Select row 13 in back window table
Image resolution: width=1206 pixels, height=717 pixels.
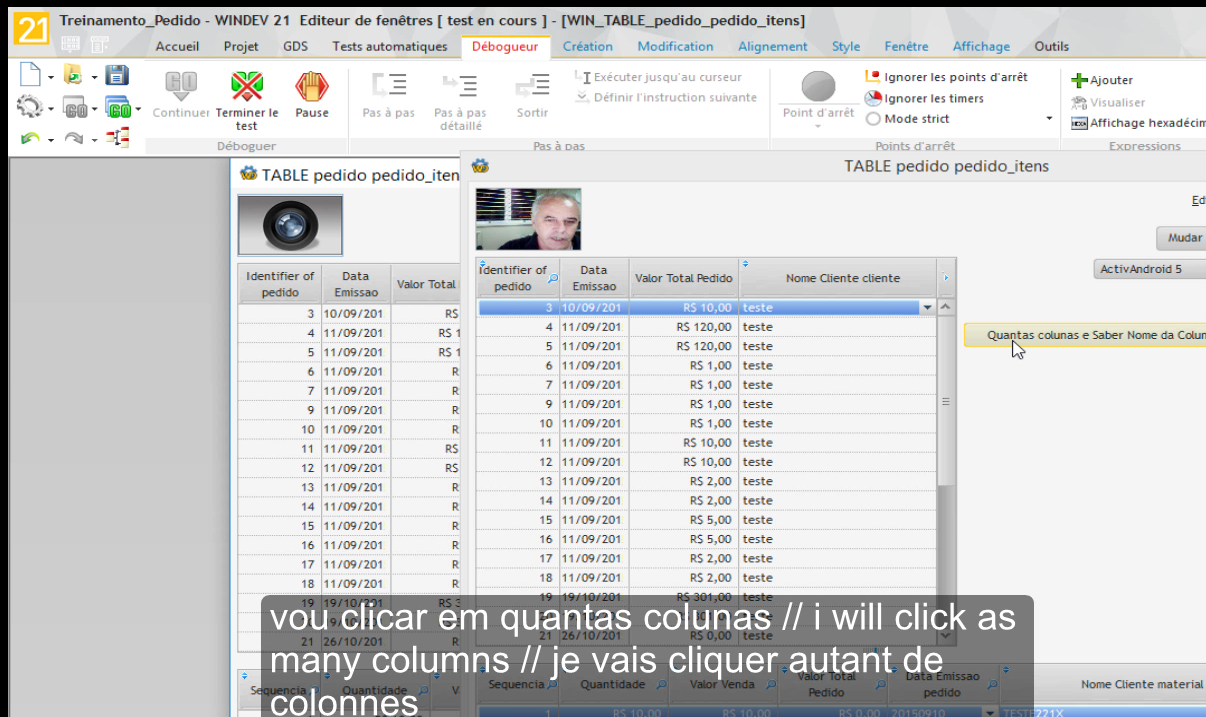point(350,487)
